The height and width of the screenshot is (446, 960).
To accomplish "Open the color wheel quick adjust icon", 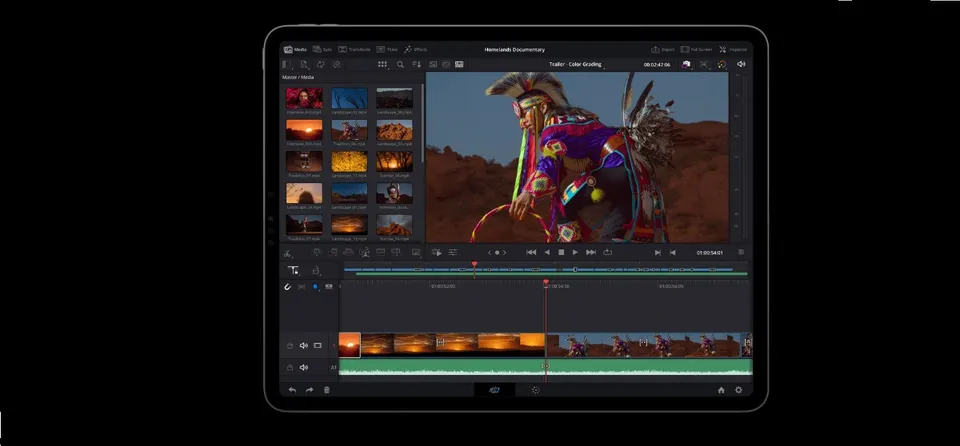I will click(x=722, y=64).
